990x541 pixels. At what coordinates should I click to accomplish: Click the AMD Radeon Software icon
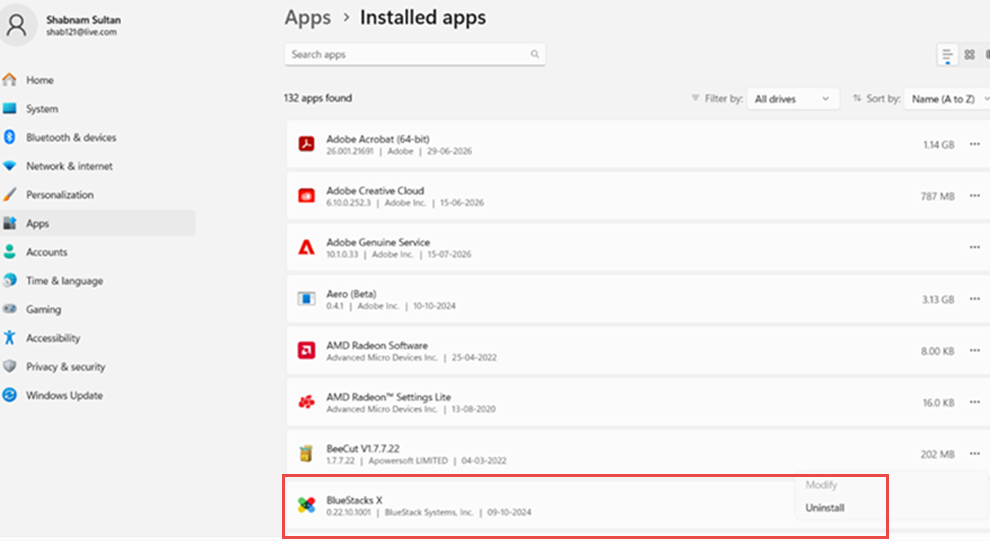tap(306, 350)
